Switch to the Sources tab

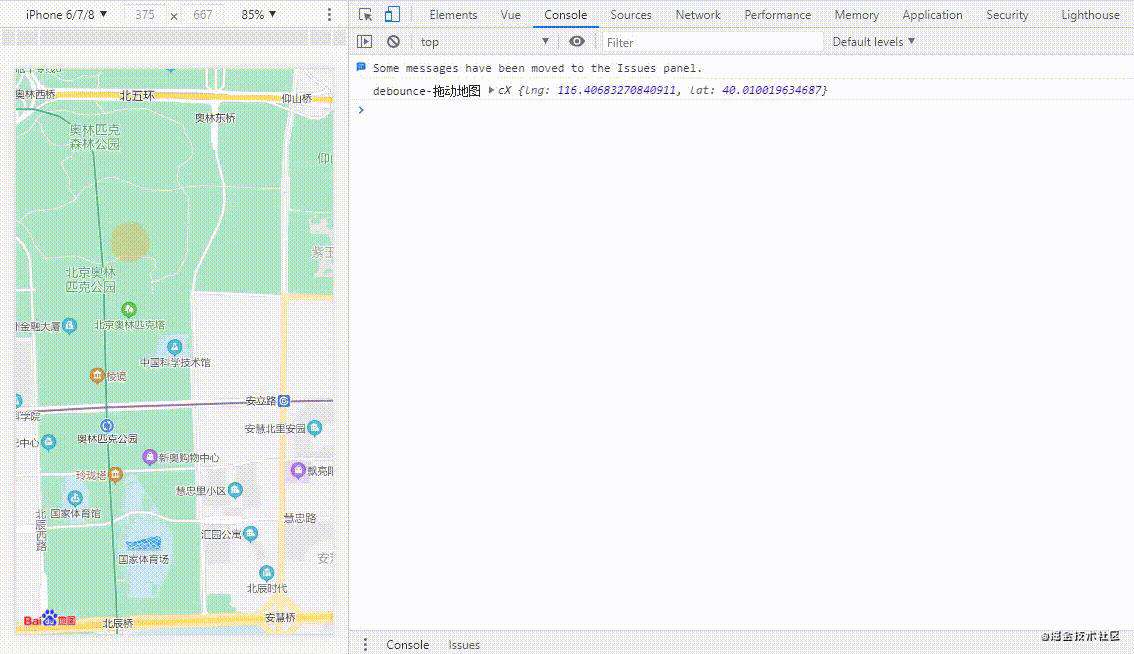click(631, 14)
